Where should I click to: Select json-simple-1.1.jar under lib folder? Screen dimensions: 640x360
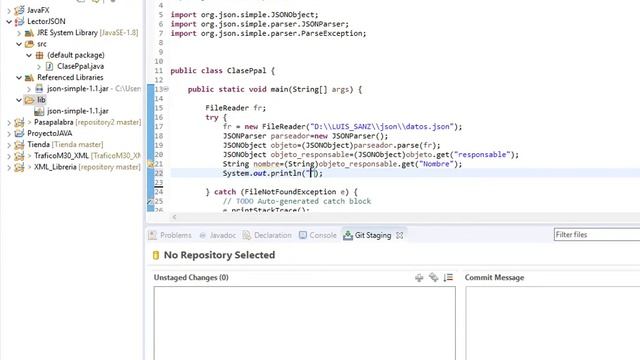pyautogui.click(x=78, y=111)
